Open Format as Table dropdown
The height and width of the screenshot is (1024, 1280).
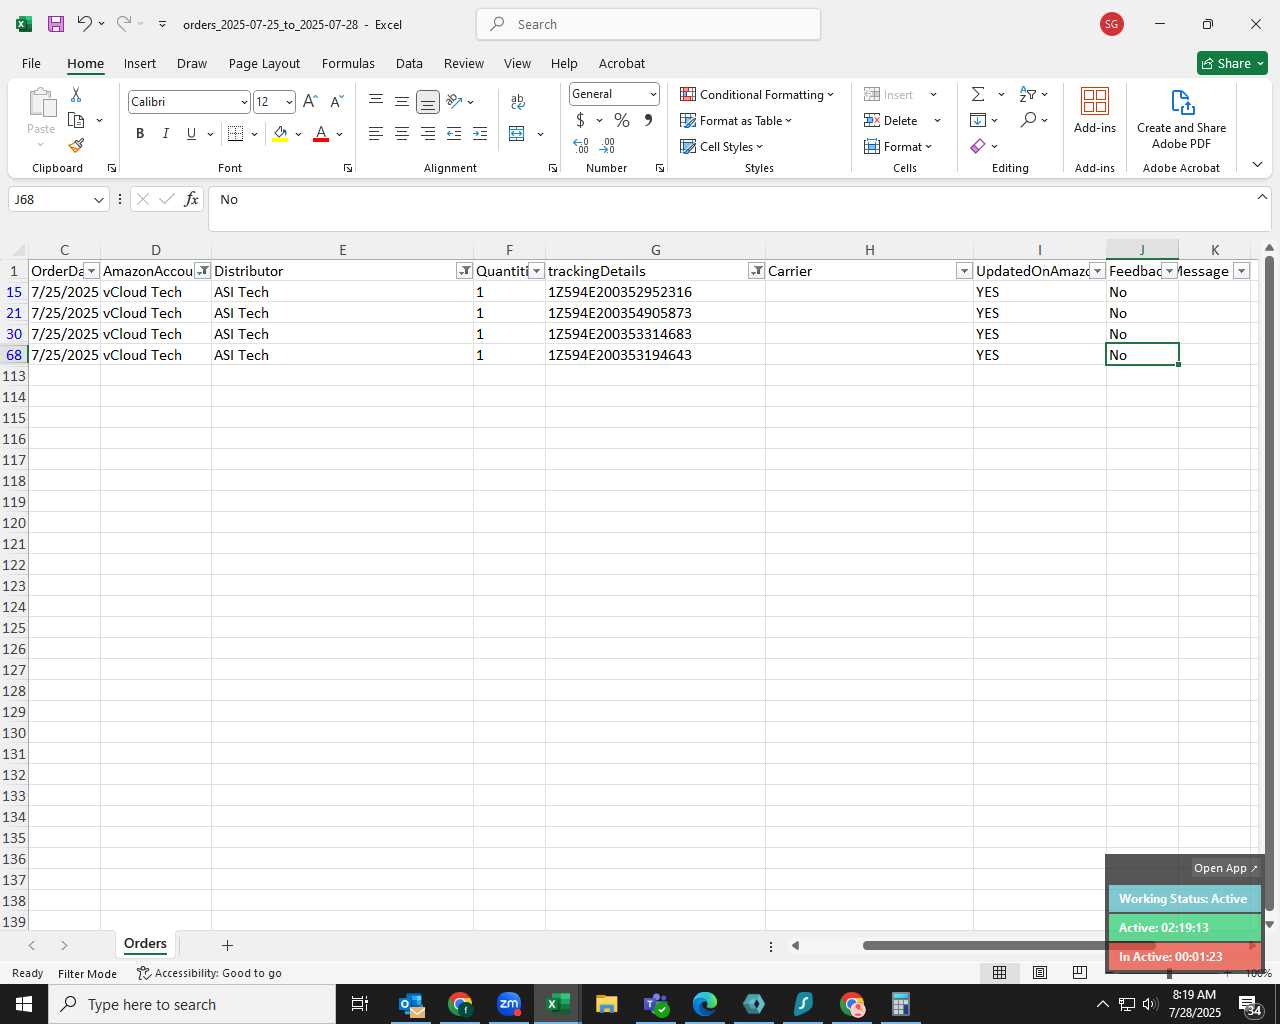(x=736, y=120)
